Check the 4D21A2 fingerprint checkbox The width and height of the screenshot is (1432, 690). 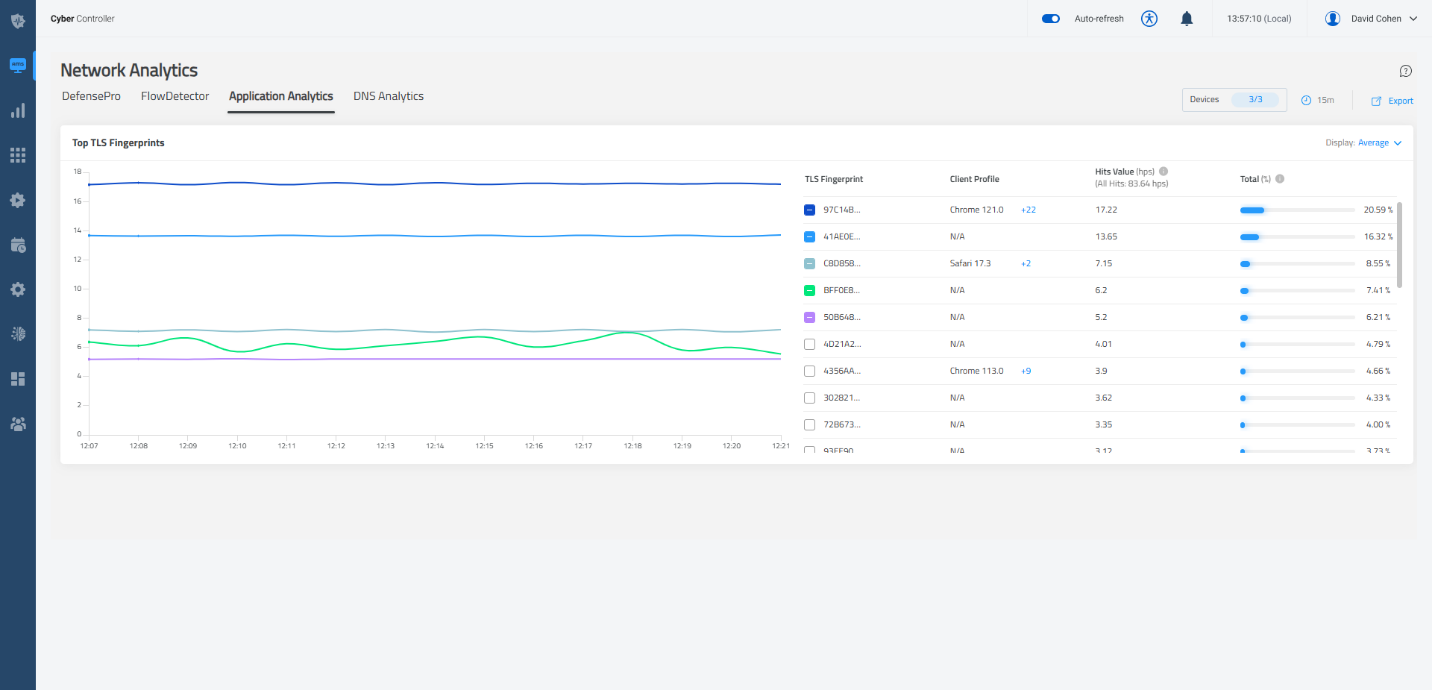pos(809,344)
